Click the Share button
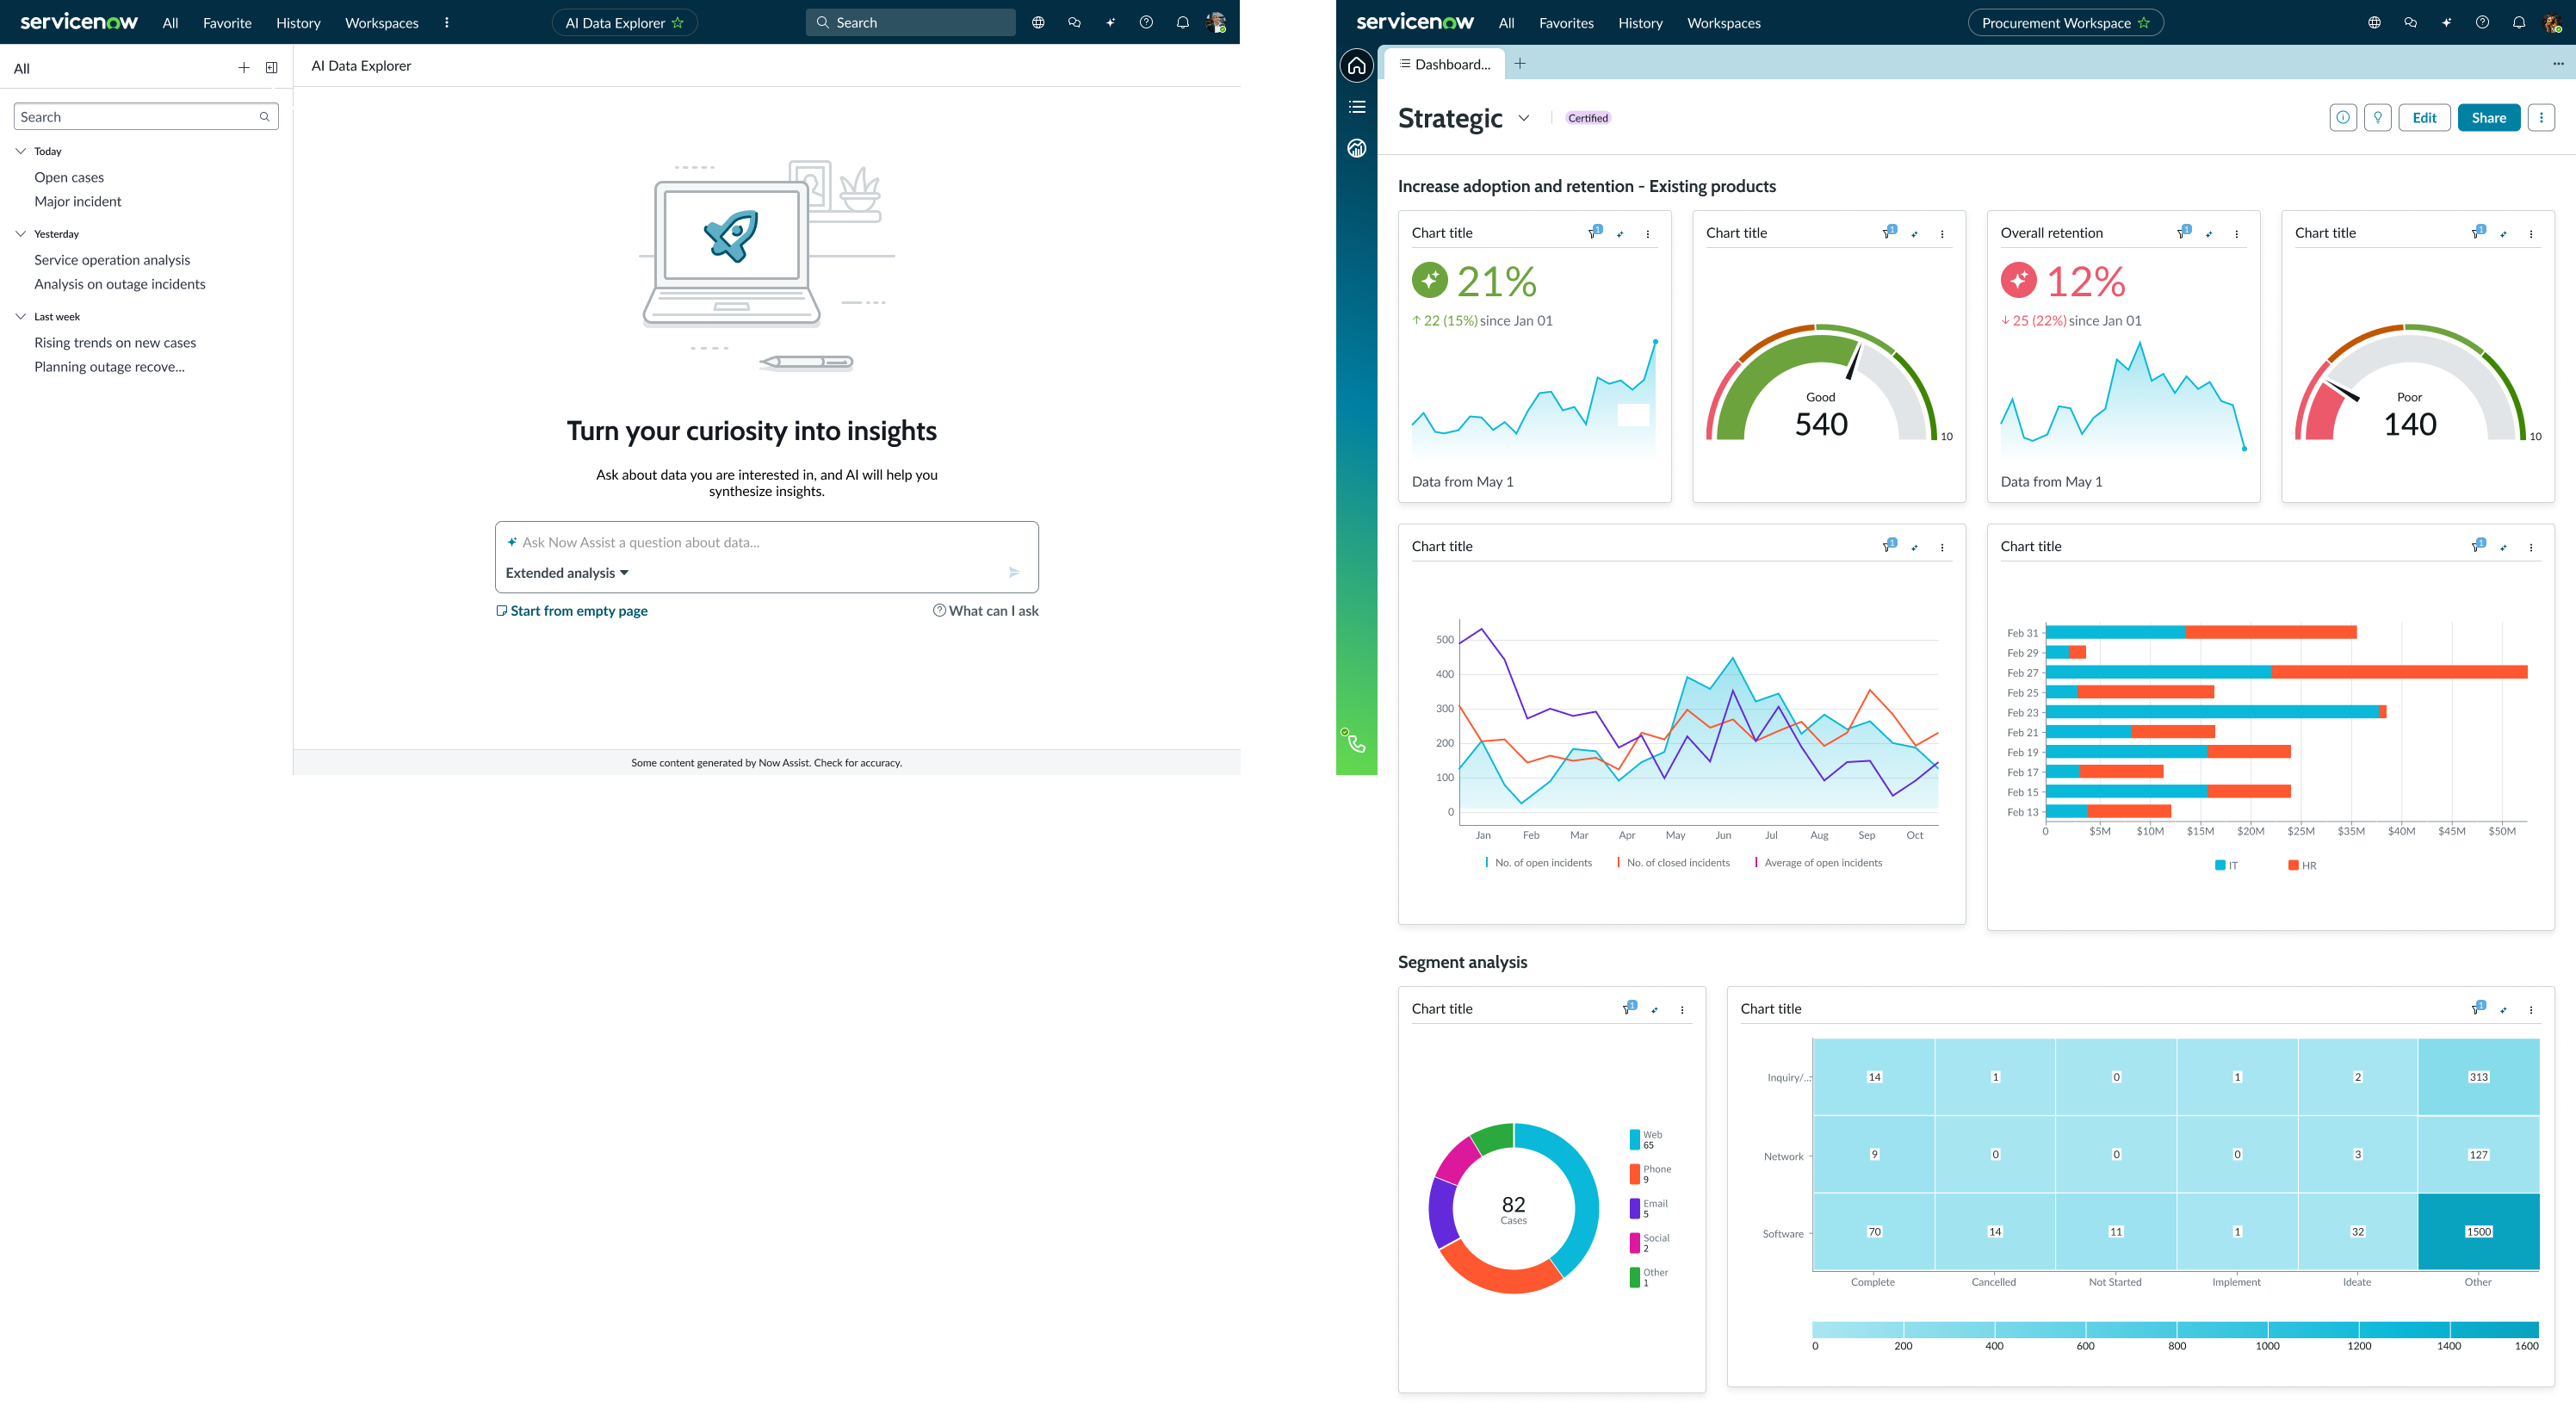The image size is (2576, 1414). pos(2488,118)
